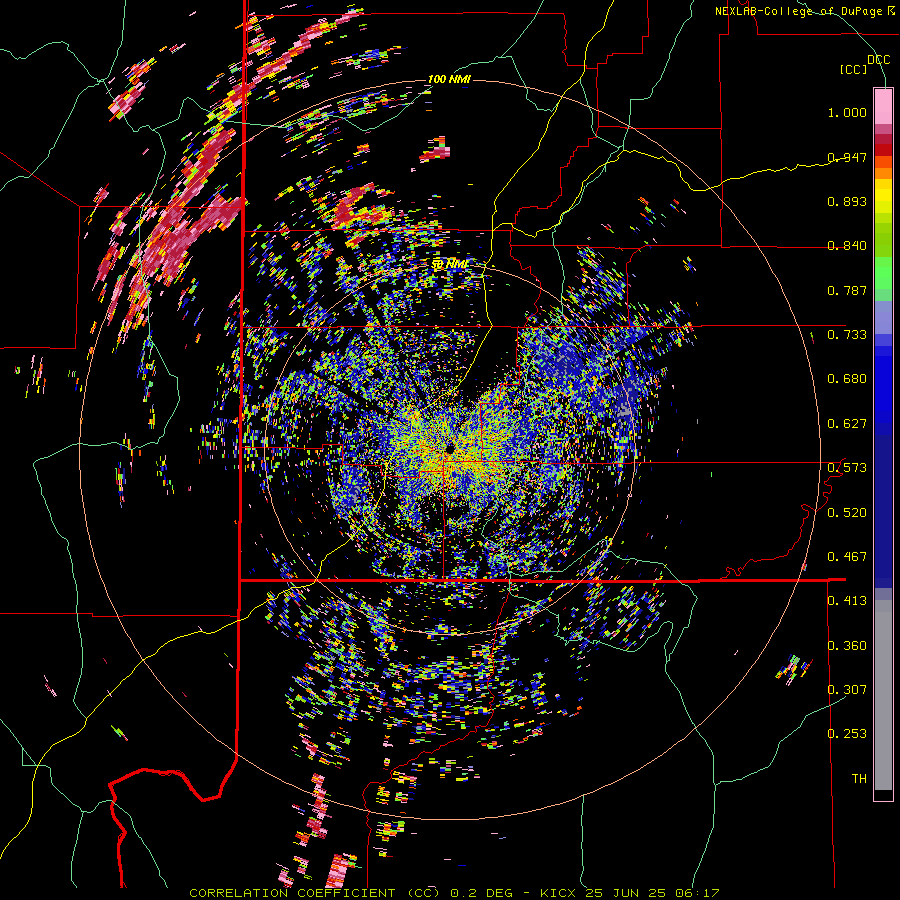Click the Correlation Coefficient caption at the bottom
The image size is (900, 900).
click(x=454, y=893)
